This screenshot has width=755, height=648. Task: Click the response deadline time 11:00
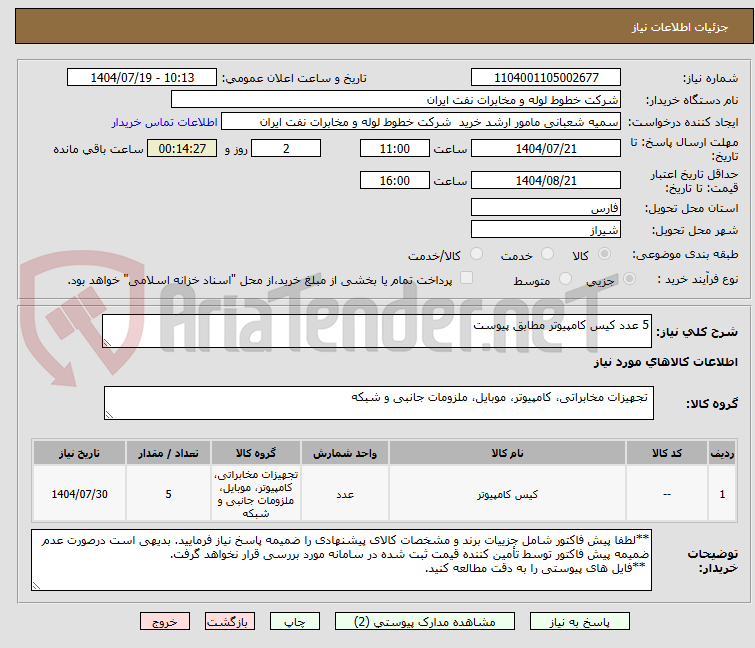(x=395, y=148)
